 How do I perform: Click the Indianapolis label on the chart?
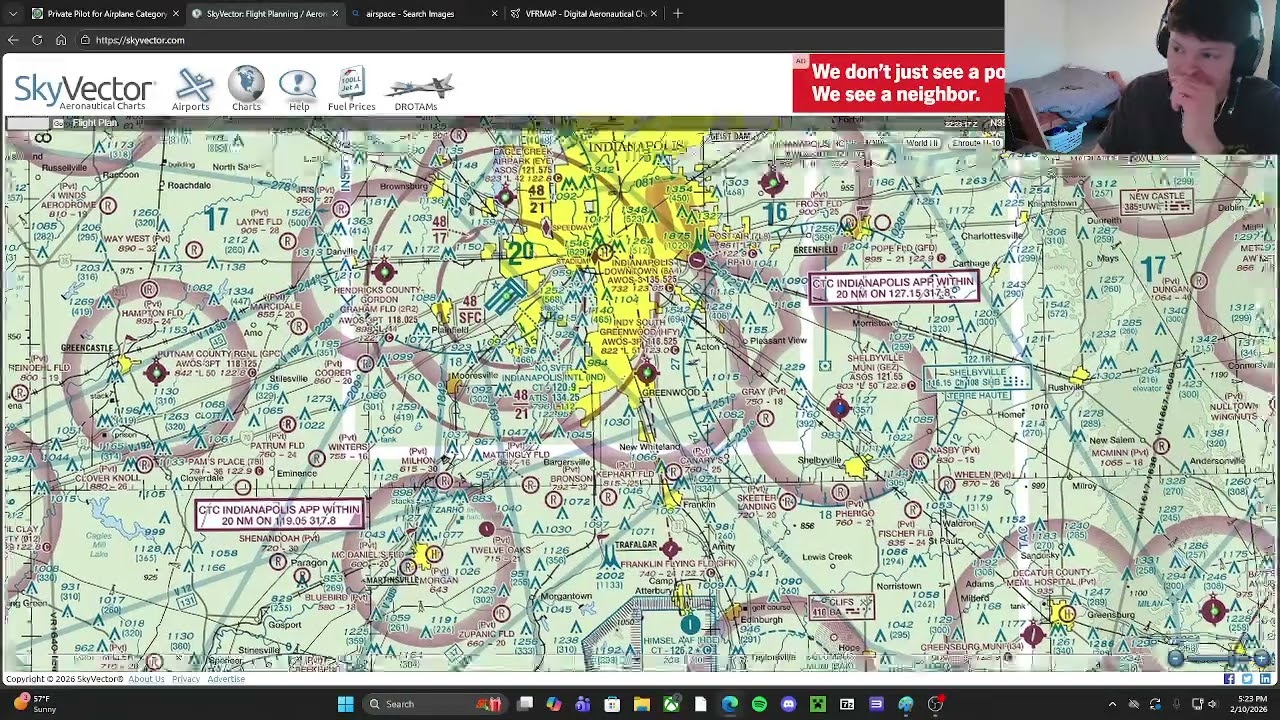635,147
